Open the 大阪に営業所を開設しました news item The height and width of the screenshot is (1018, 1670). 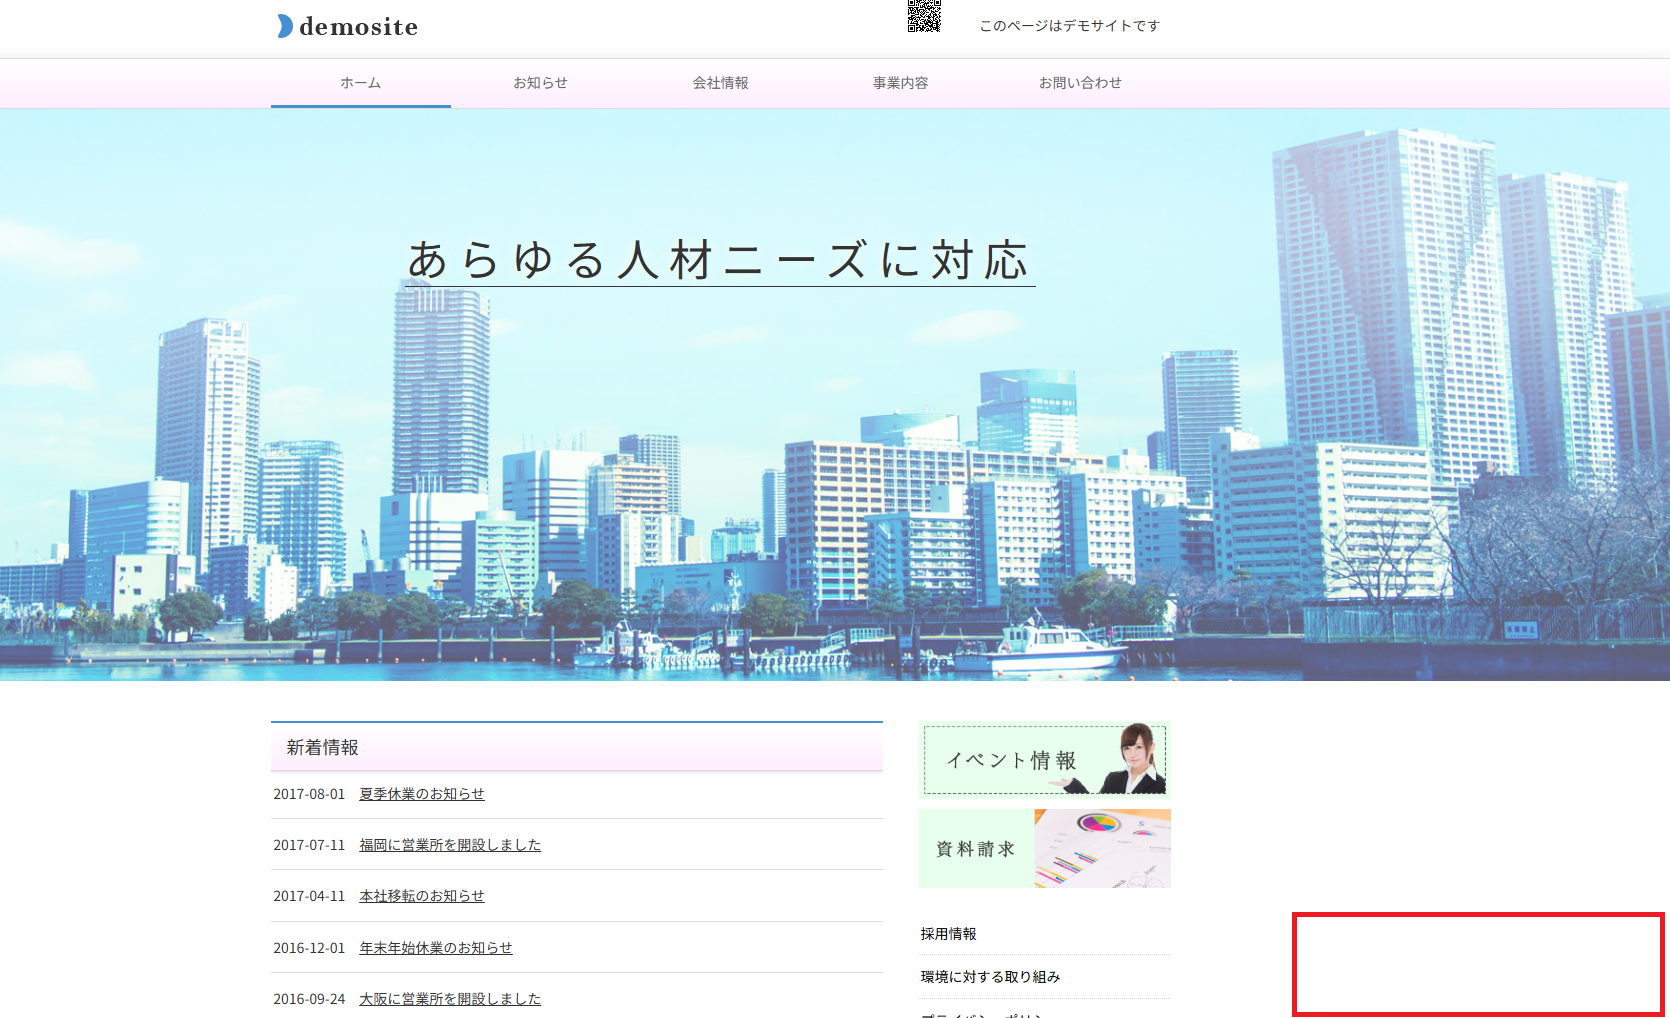coord(450,999)
